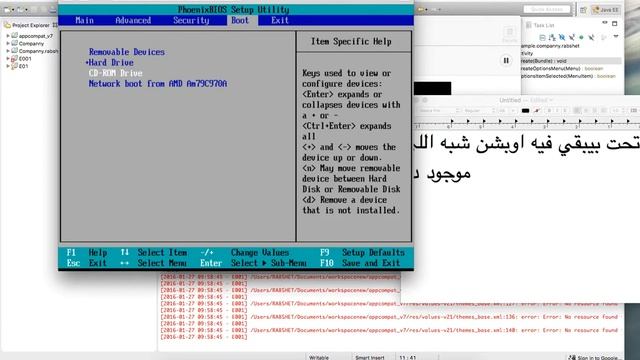Open the font size combo box in TextEdit
640x360 pixels.
507,111
